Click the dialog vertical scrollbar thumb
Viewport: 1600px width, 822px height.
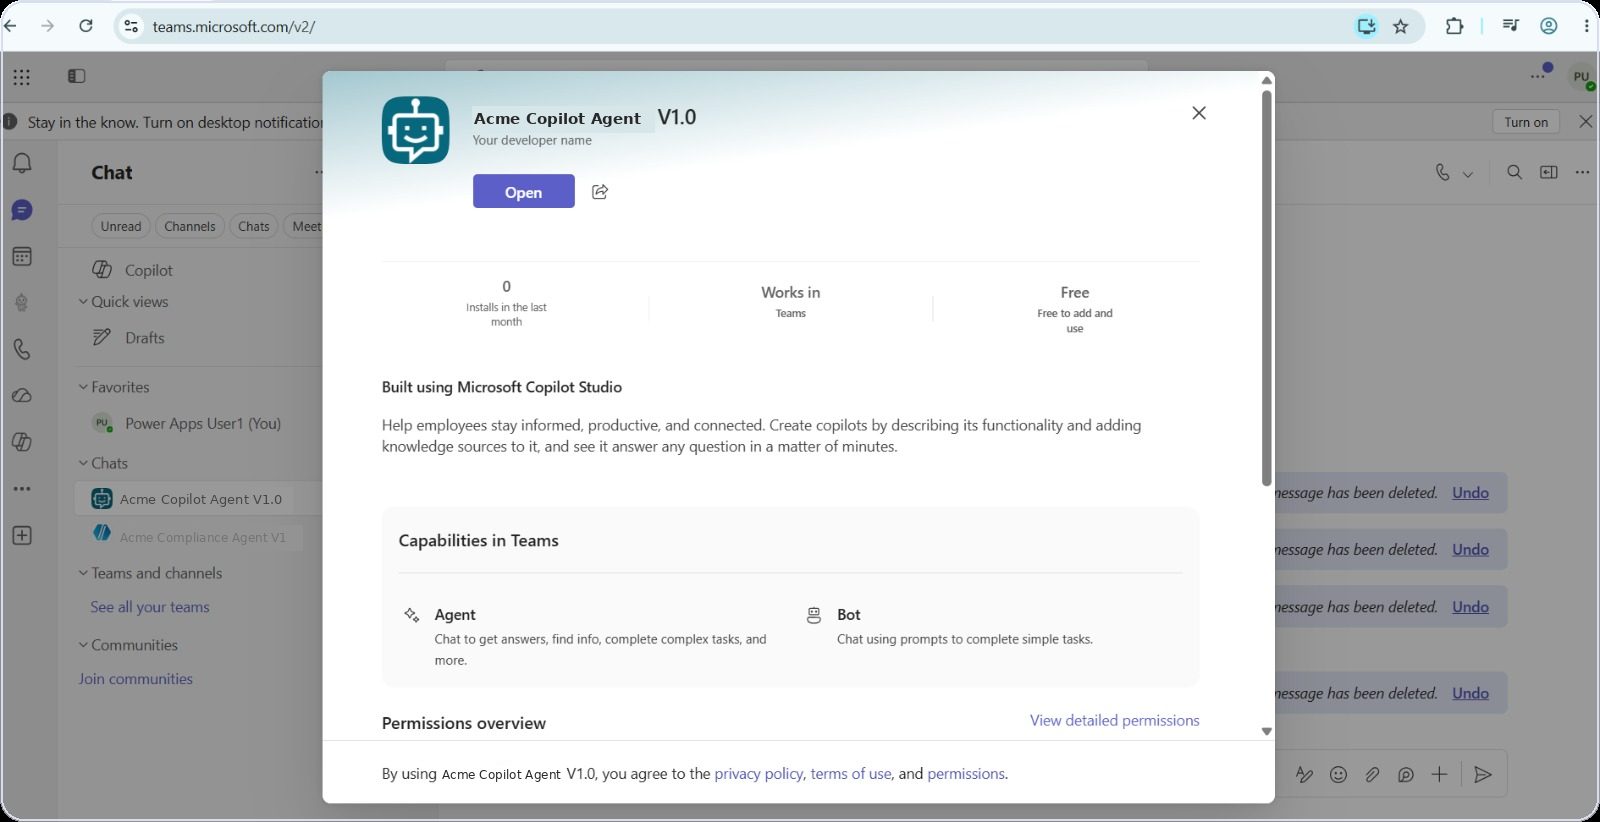tap(1267, 288)
